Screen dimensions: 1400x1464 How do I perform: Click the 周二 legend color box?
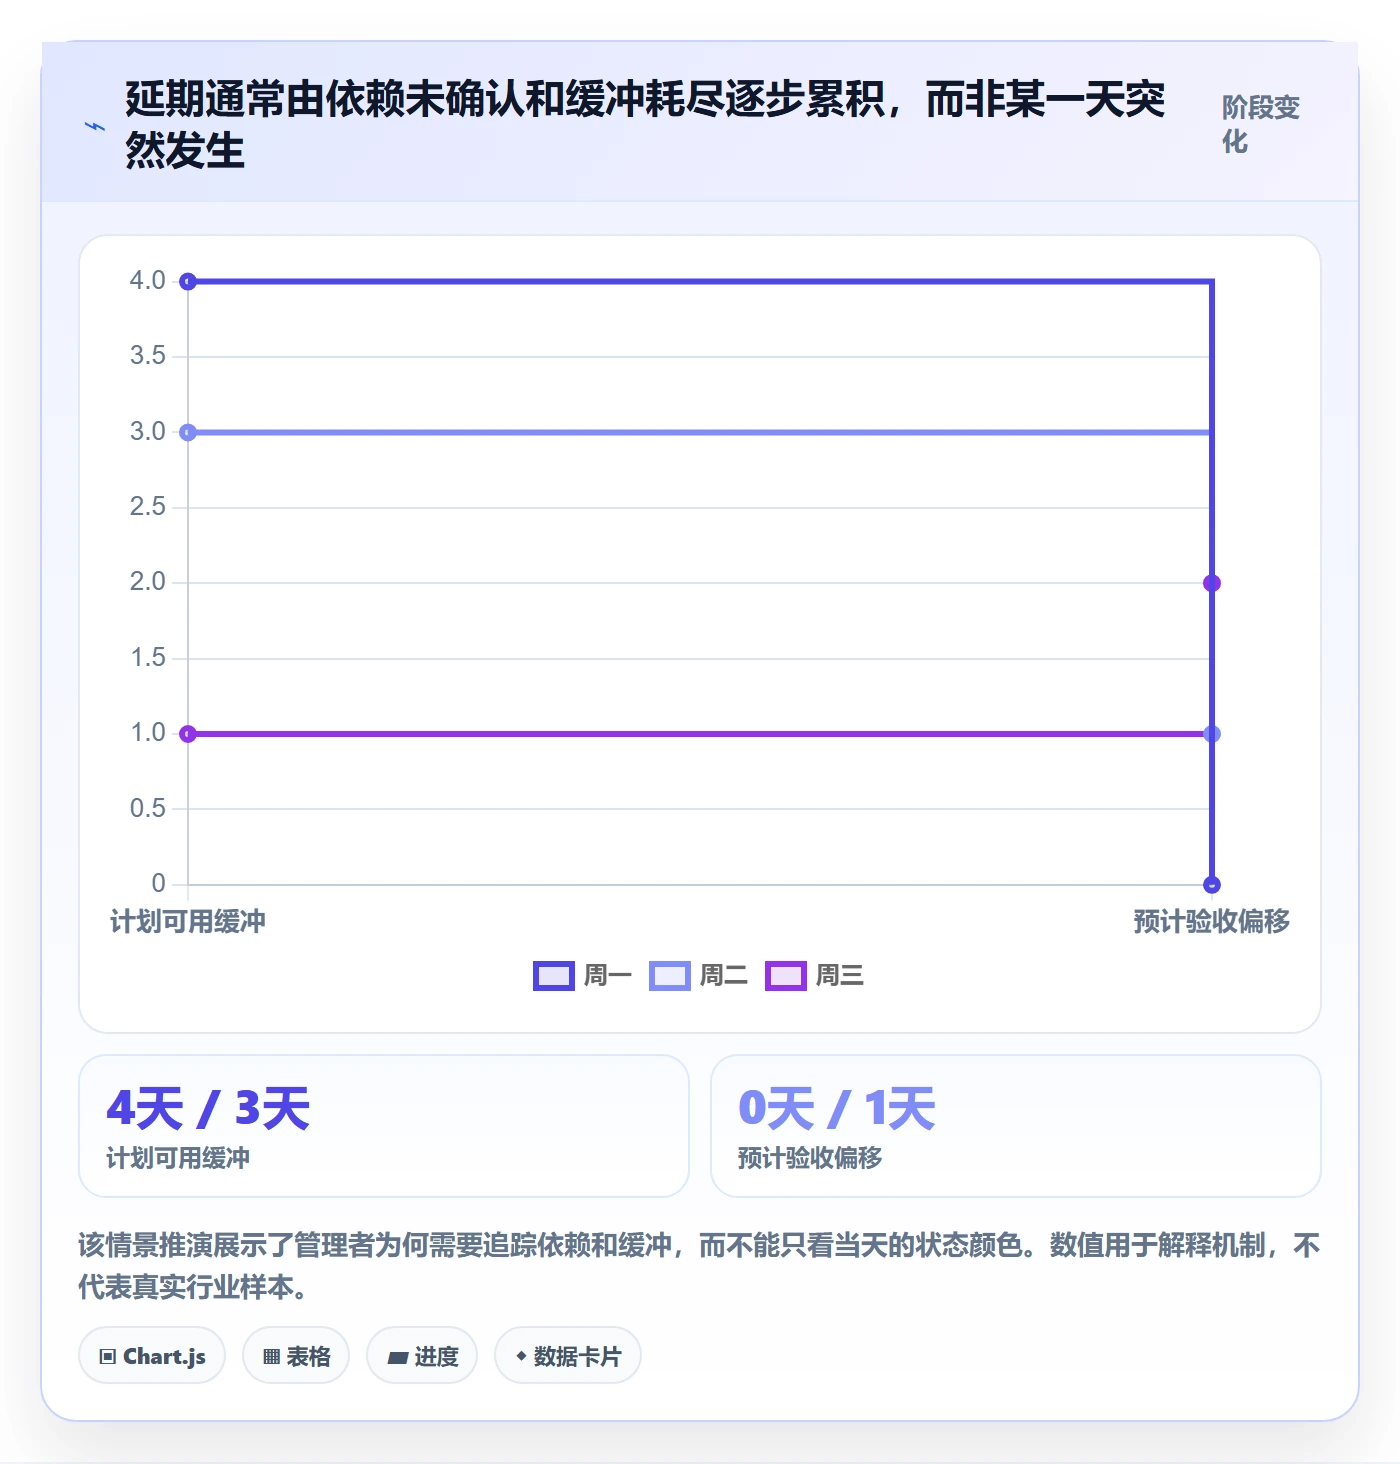tap(670, 975)
